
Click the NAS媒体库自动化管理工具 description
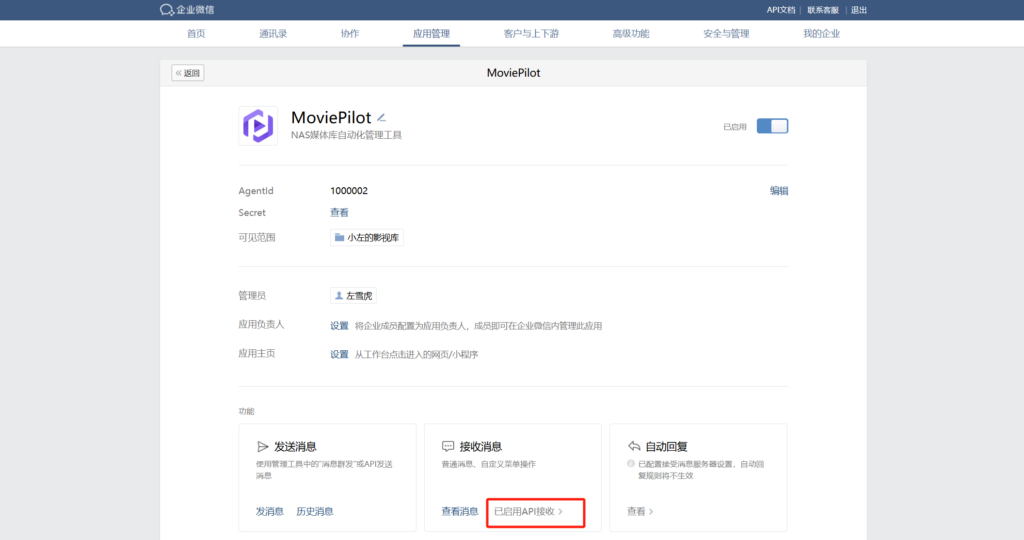346,135
